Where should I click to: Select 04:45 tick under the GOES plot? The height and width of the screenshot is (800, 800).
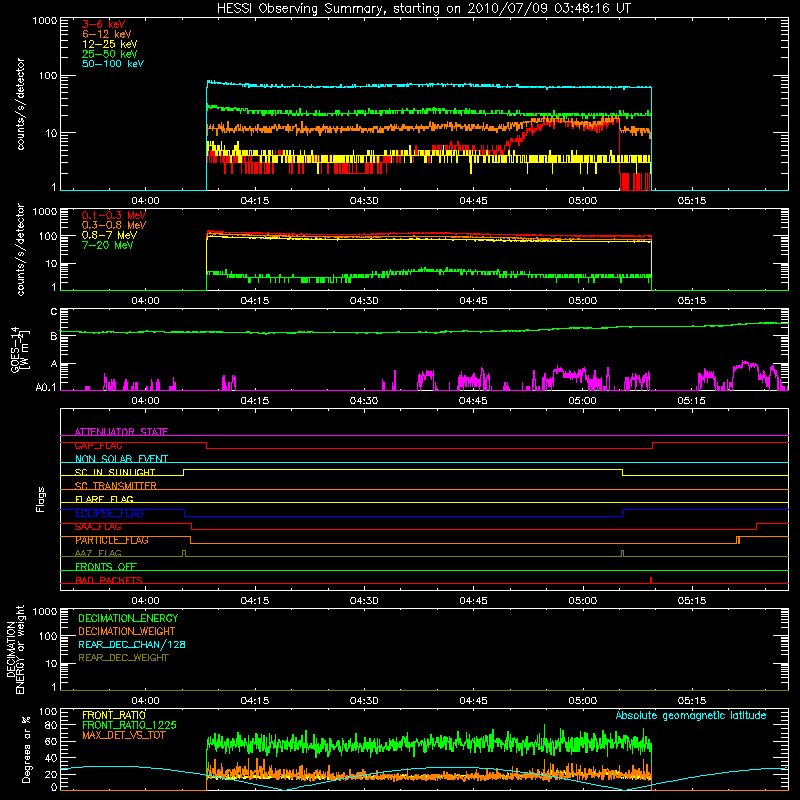point(473,401)
